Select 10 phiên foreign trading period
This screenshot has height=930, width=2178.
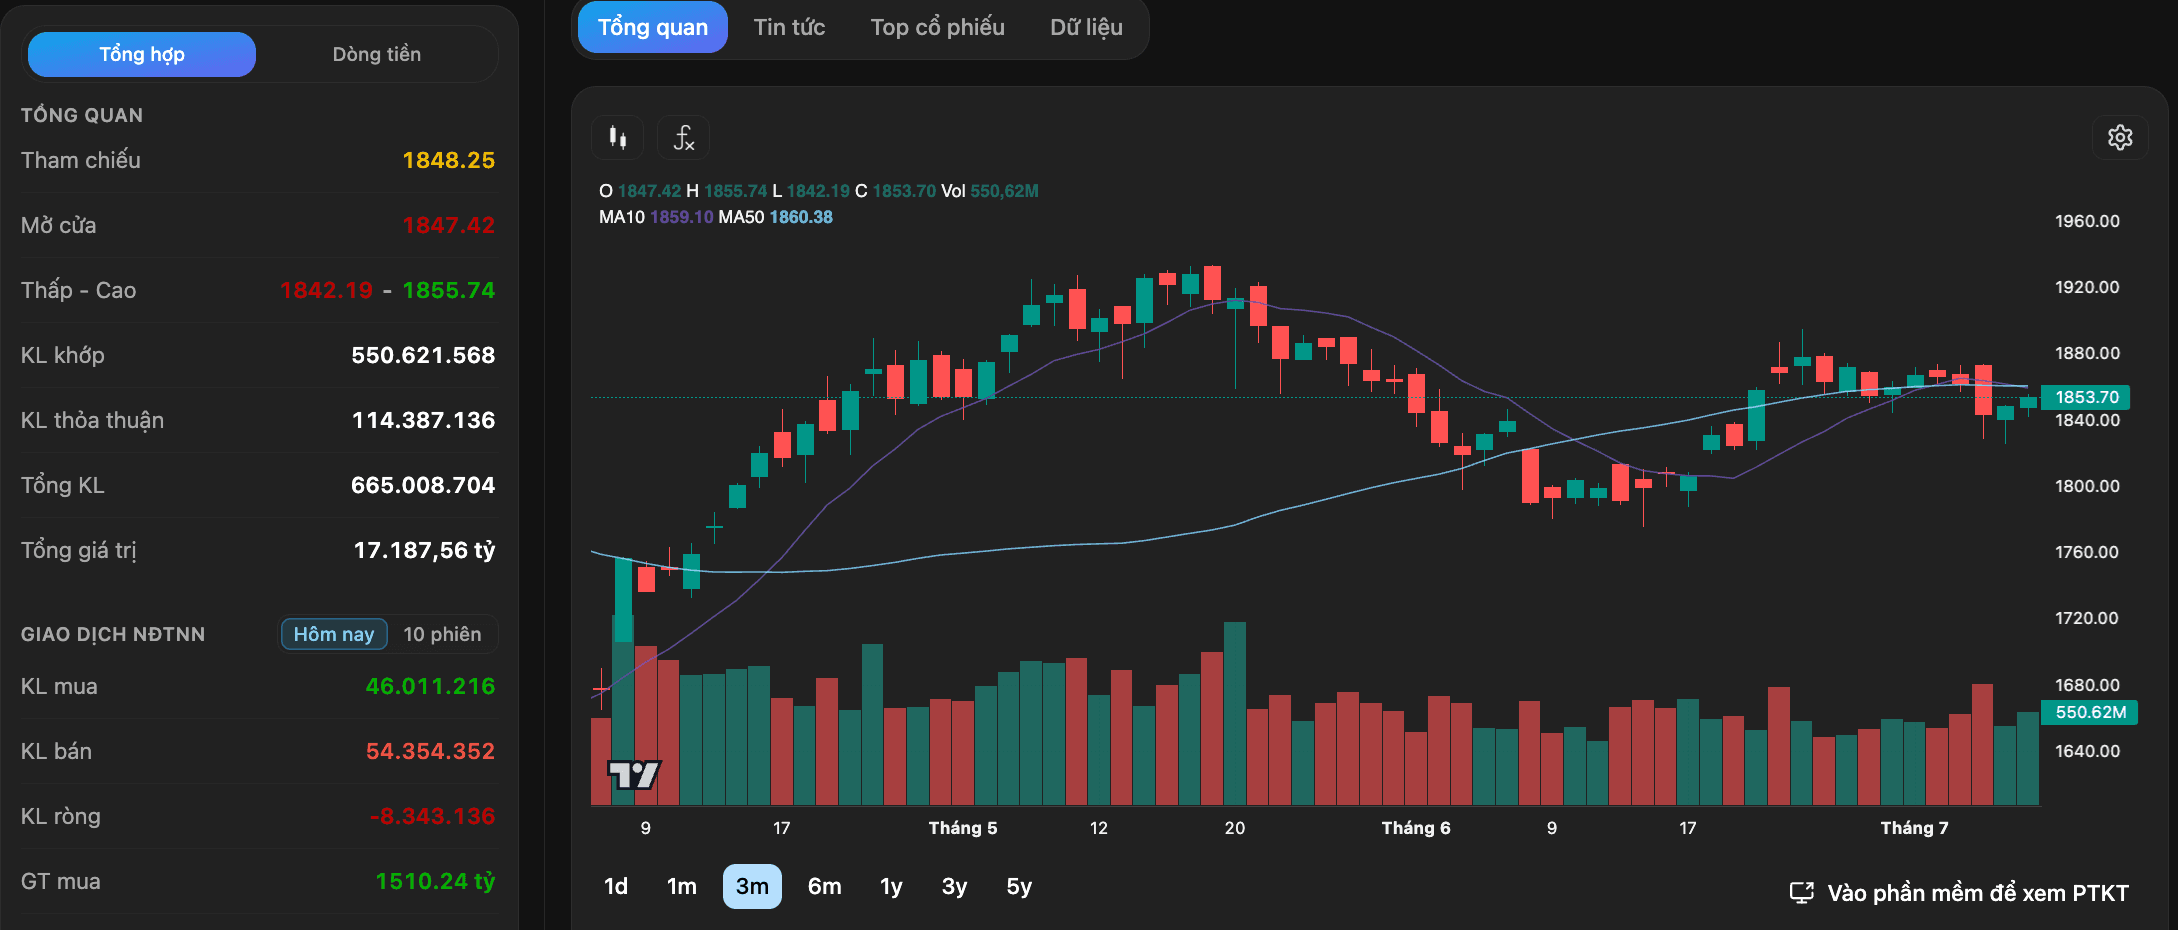coord(442,634)
